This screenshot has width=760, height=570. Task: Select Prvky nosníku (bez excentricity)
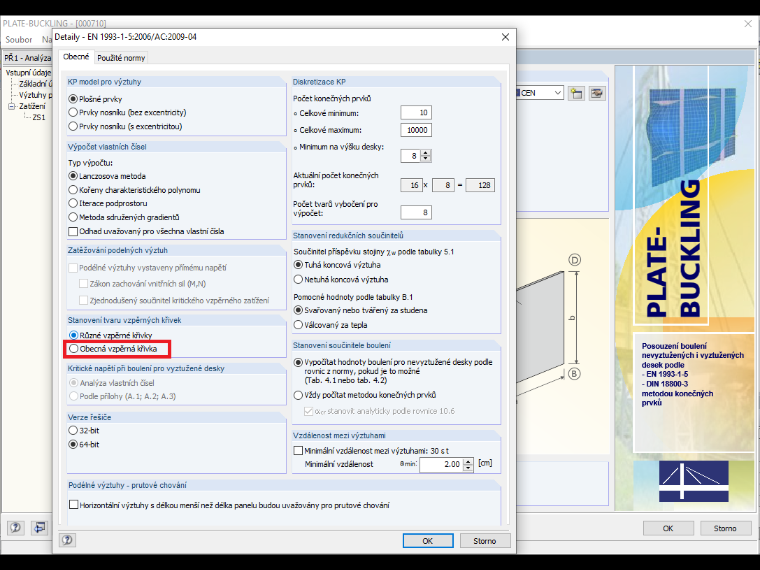click(x=73, y=112)
